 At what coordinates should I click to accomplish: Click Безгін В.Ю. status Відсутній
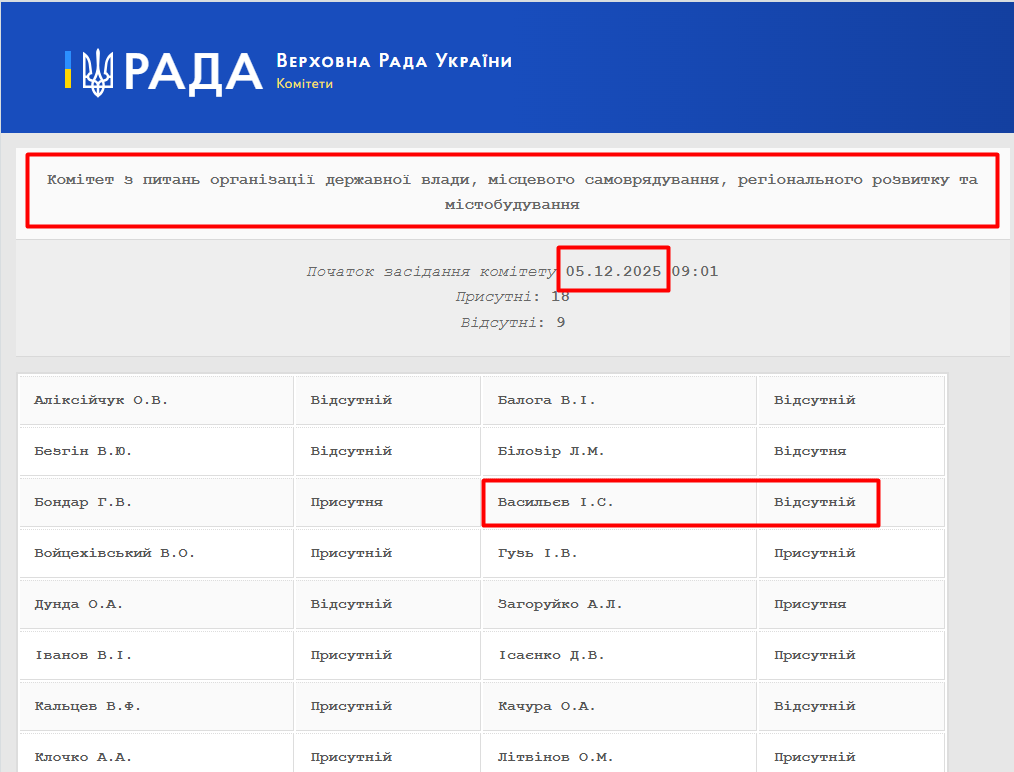coord(351,451)
